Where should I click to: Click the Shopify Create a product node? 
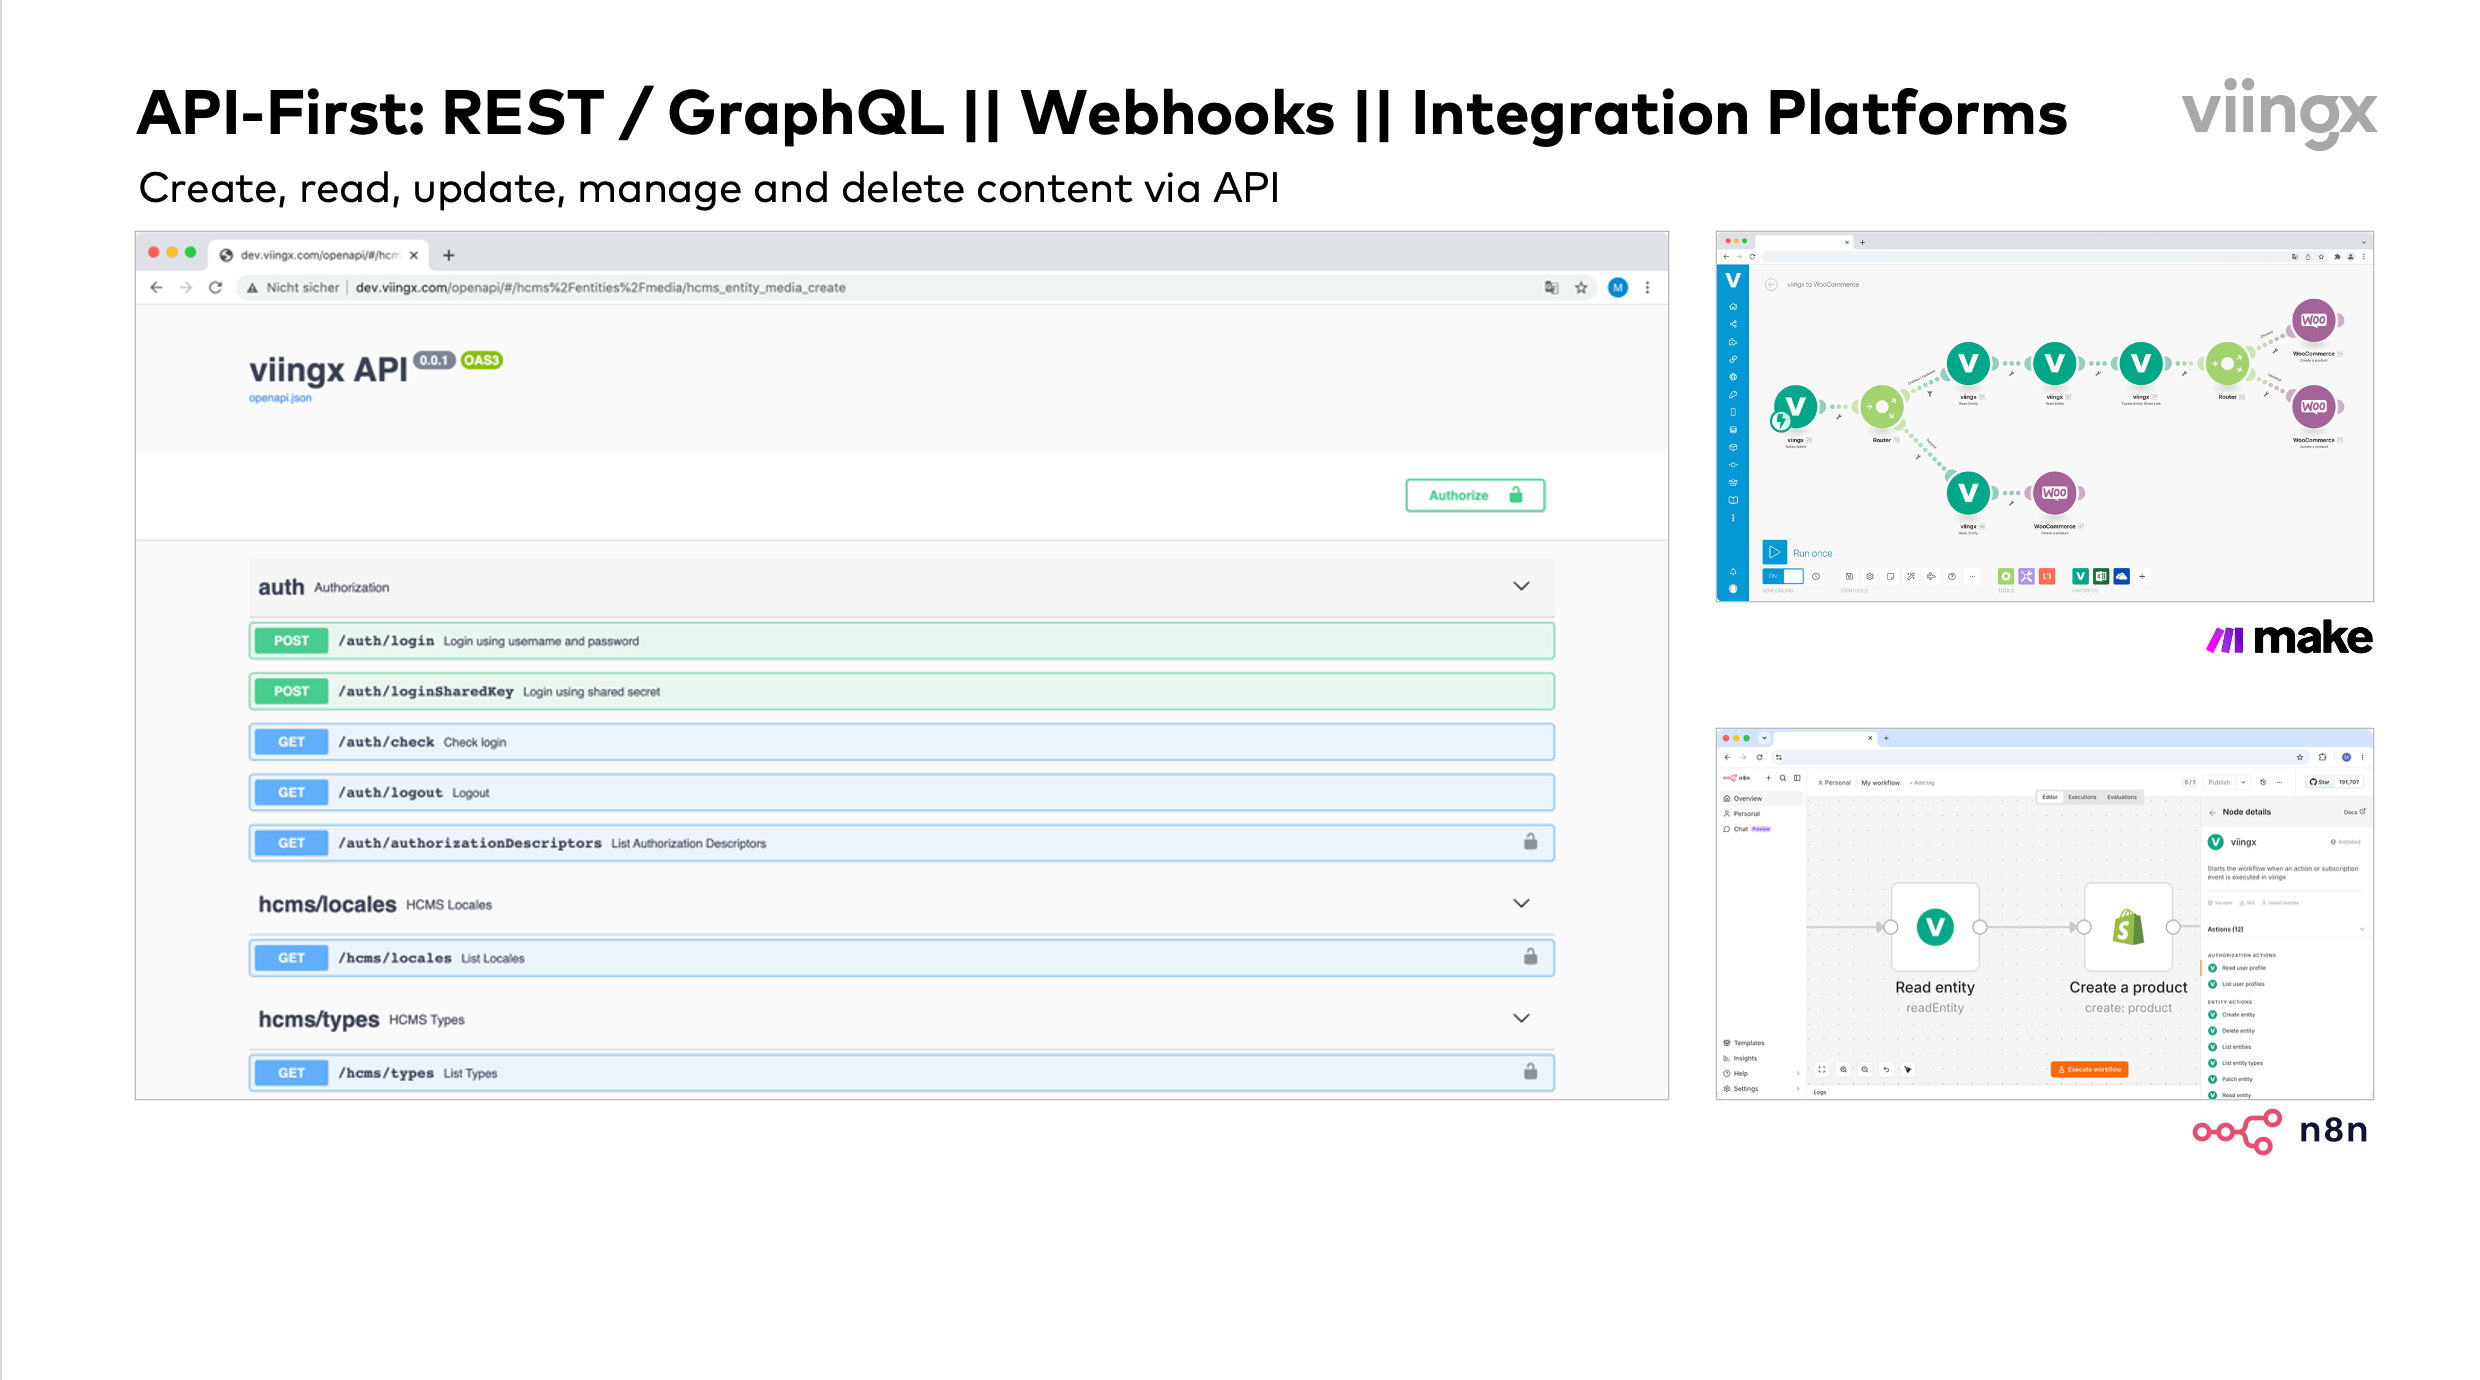point(2128,927)
